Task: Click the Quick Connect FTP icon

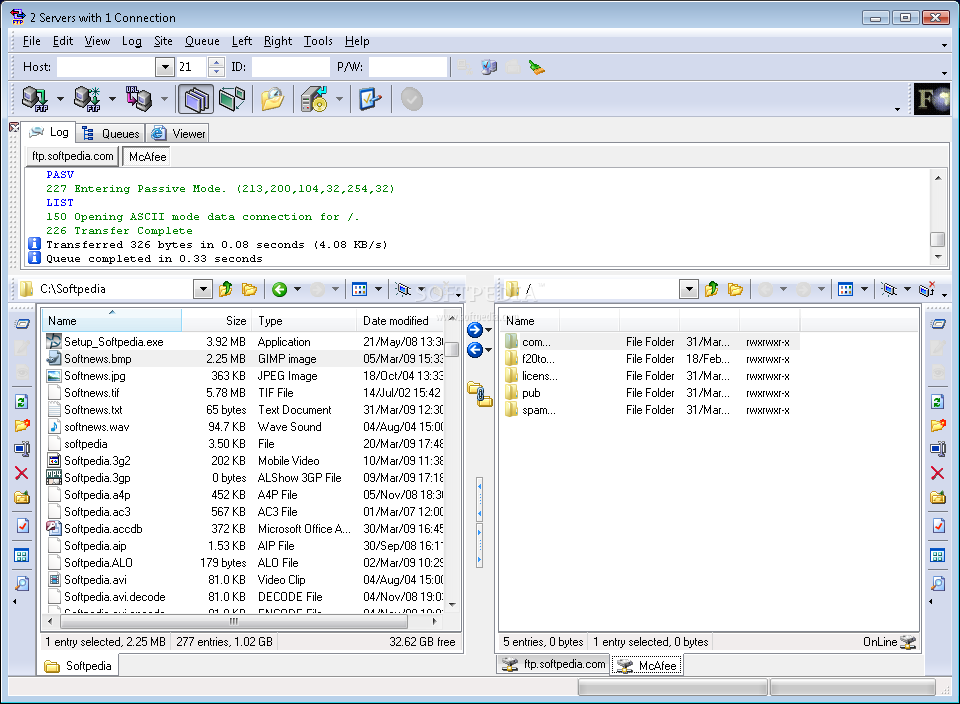Action: coord(87,99)
